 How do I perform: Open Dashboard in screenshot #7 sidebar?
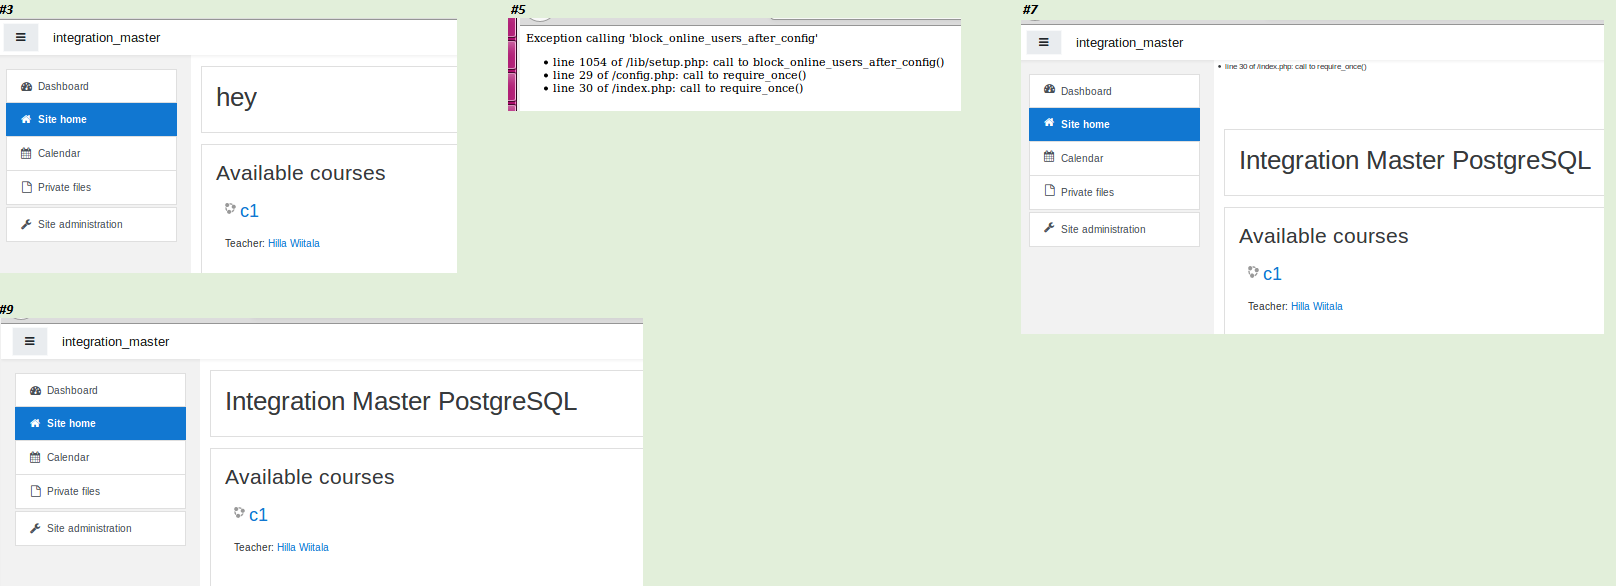[1114, 91]
